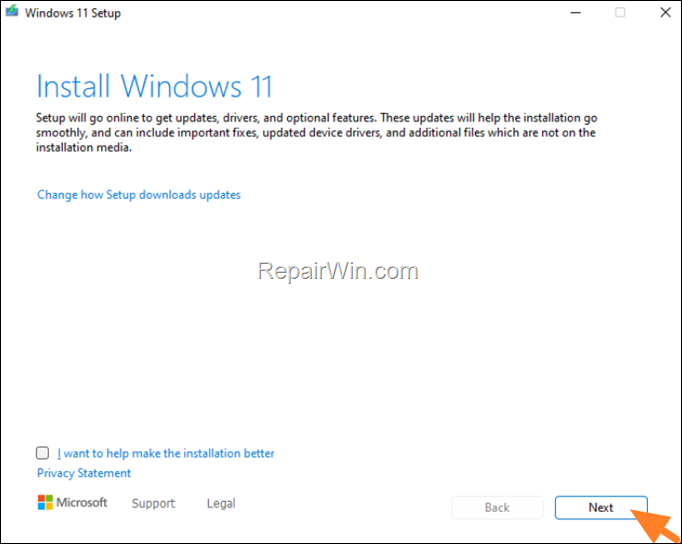Click the I want to help make the installation better label
Screen dimensions: 682x544
click(166, 454)
